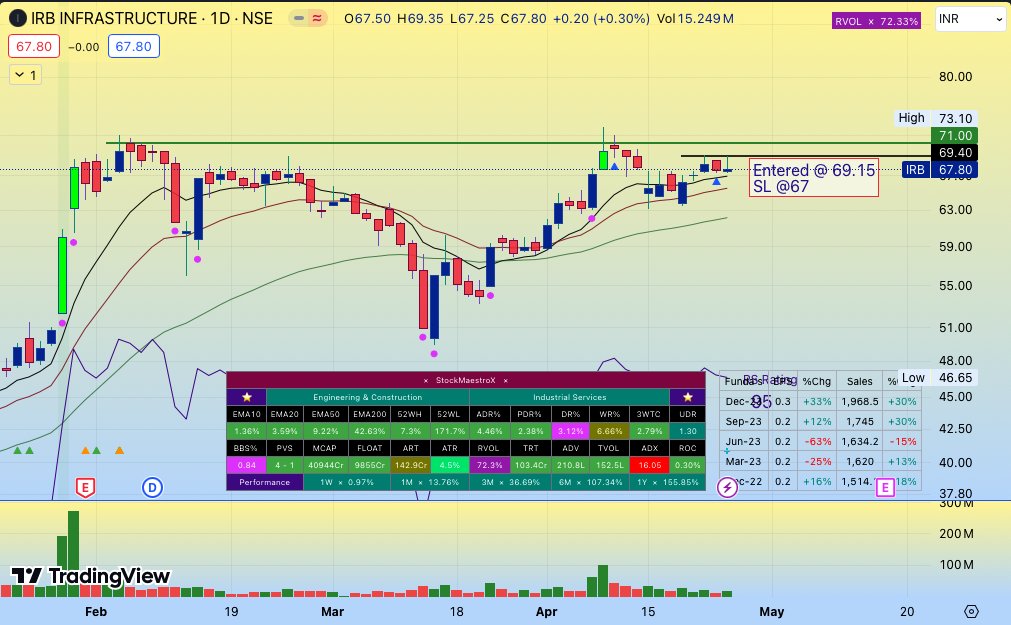Image resolution: width=1011 pixels, height=625 pixels.
Task: Click the blue 67.80 buy button
Action: point(133,46)
